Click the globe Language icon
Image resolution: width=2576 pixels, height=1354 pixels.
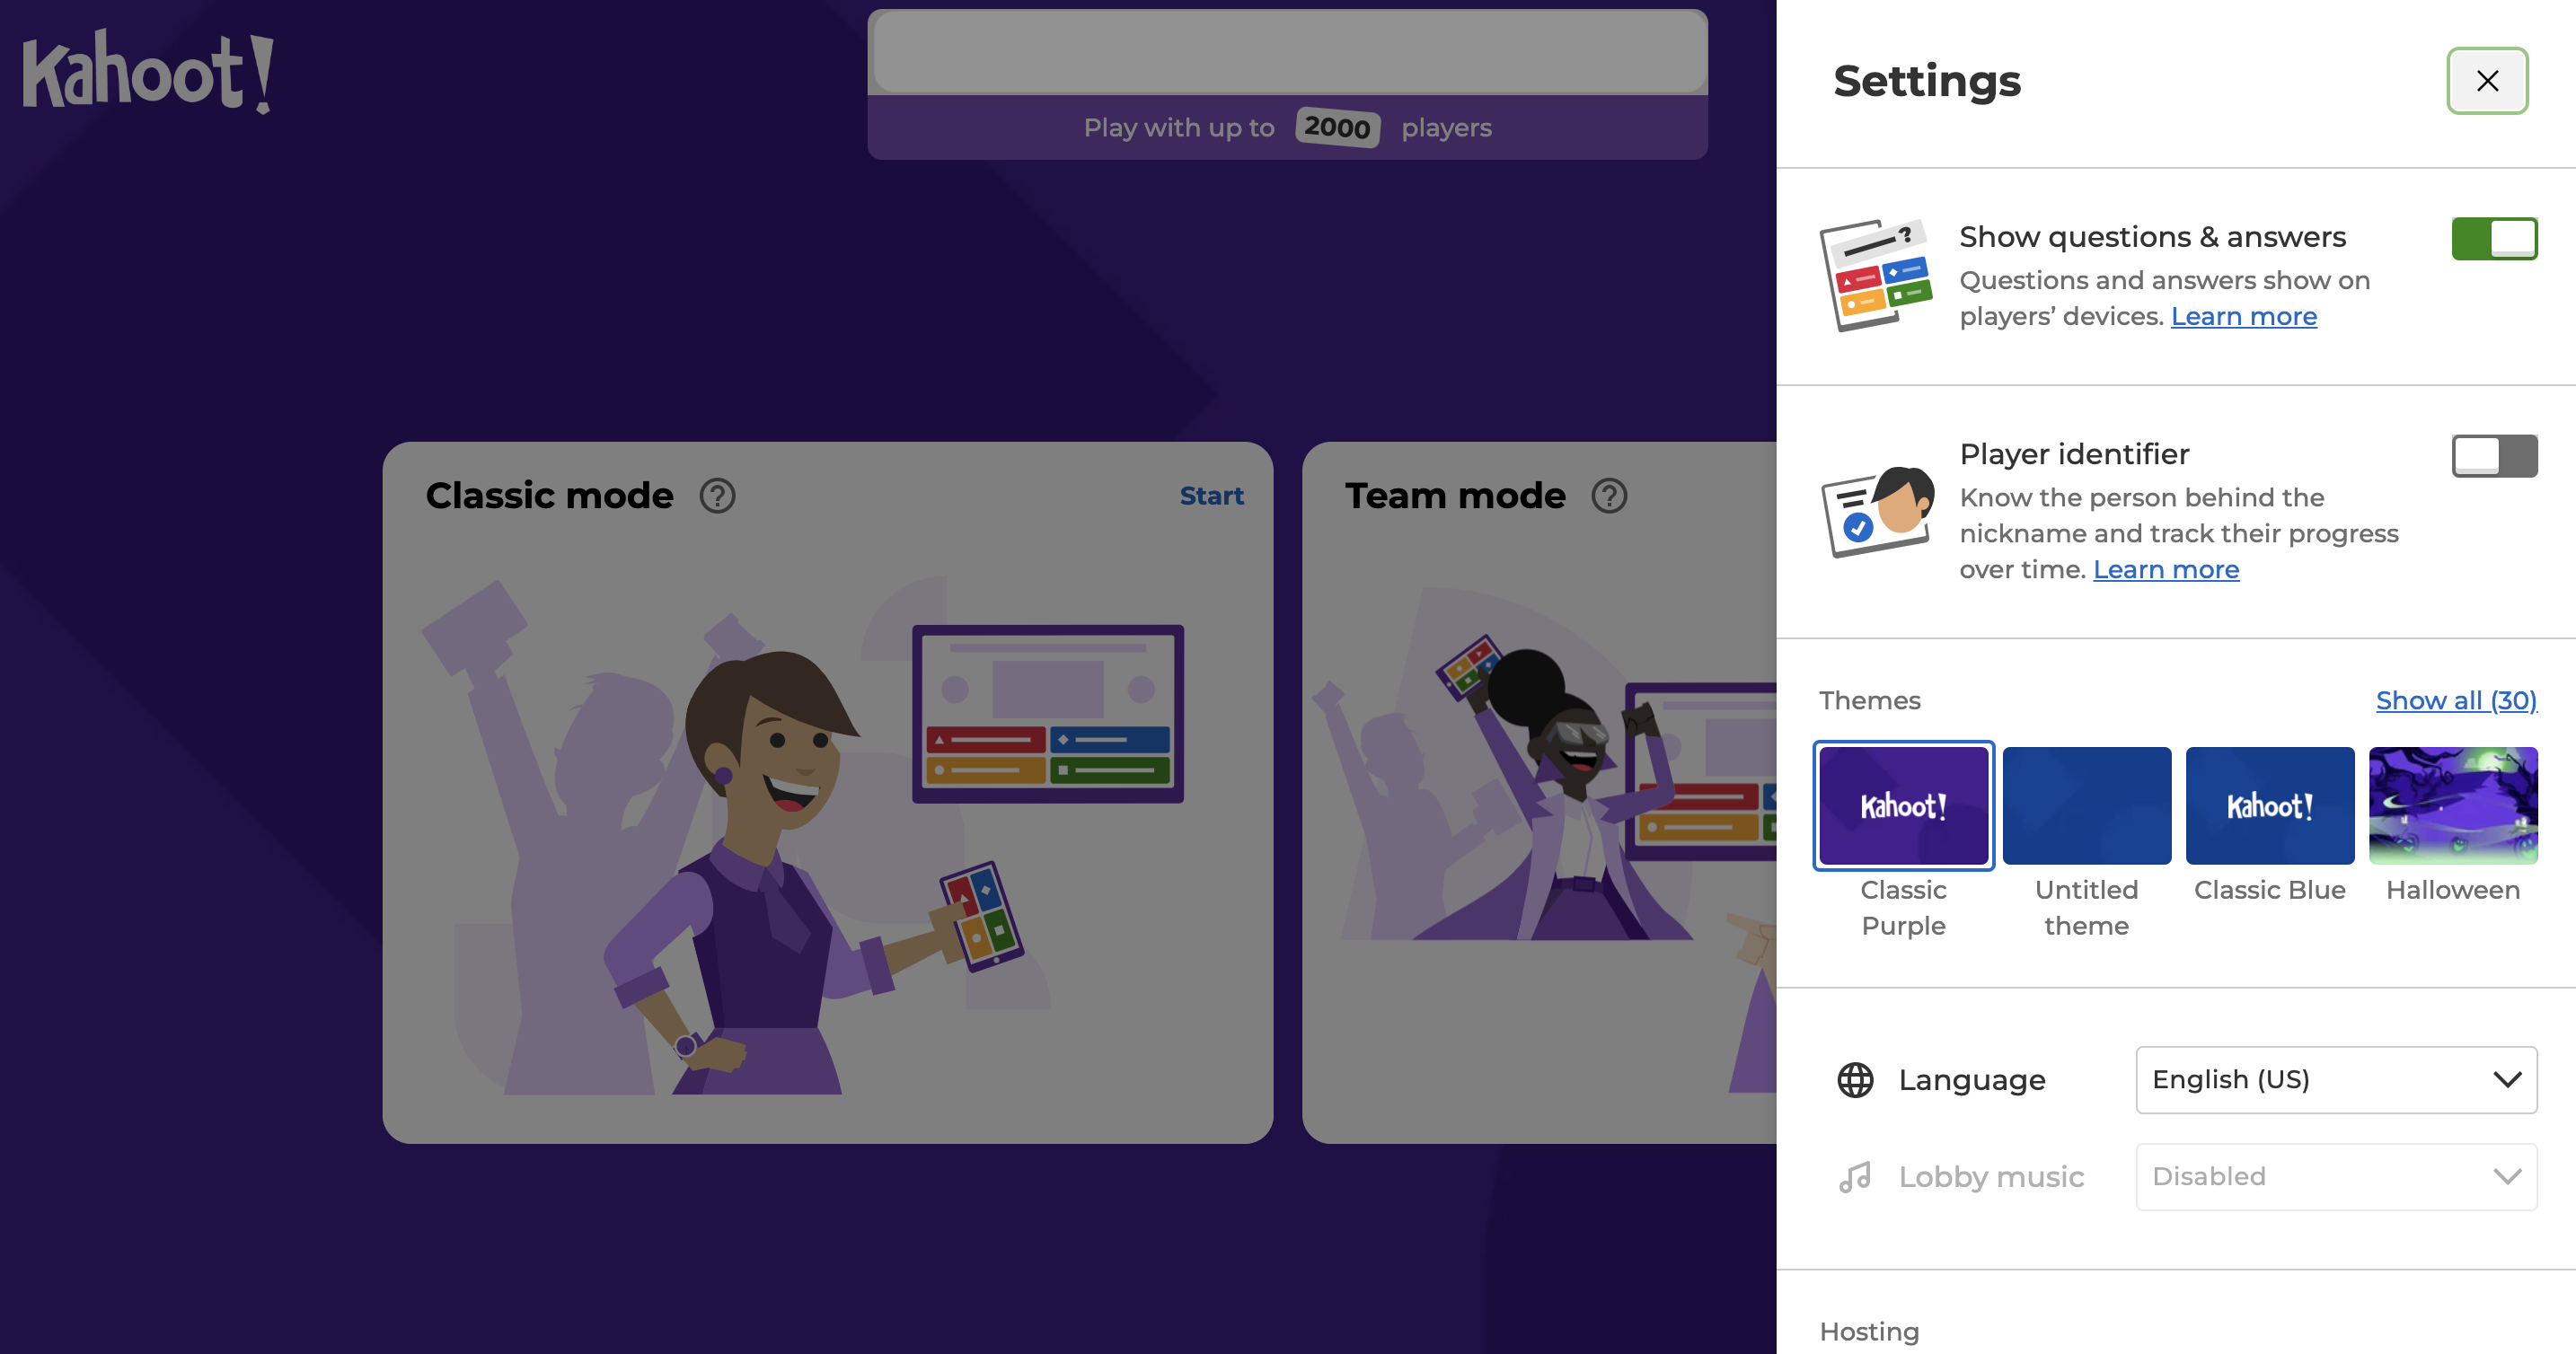1854,1078
